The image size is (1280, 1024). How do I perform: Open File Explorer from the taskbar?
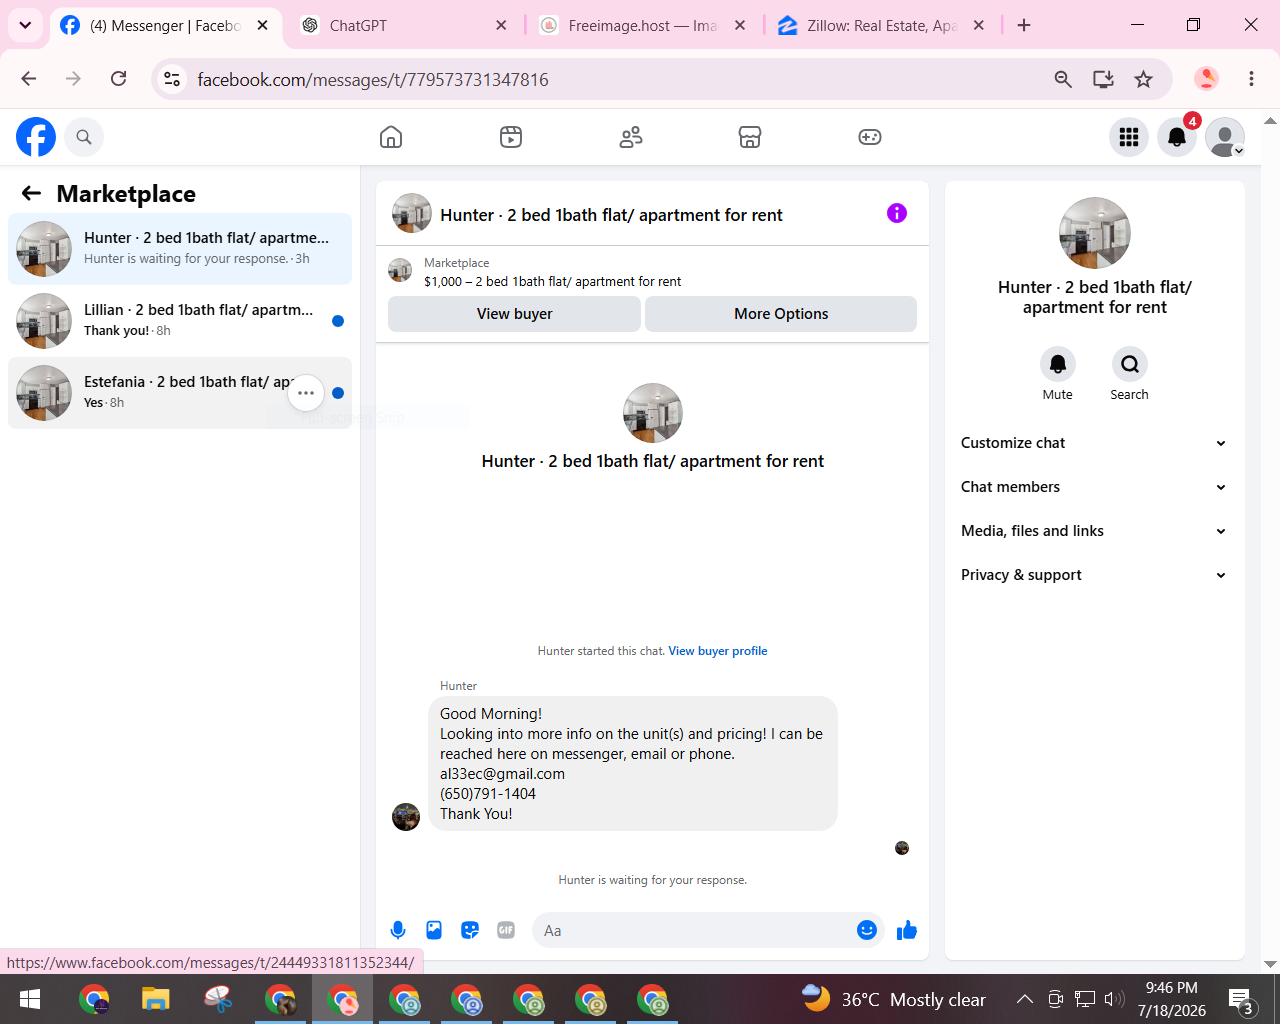156,999
